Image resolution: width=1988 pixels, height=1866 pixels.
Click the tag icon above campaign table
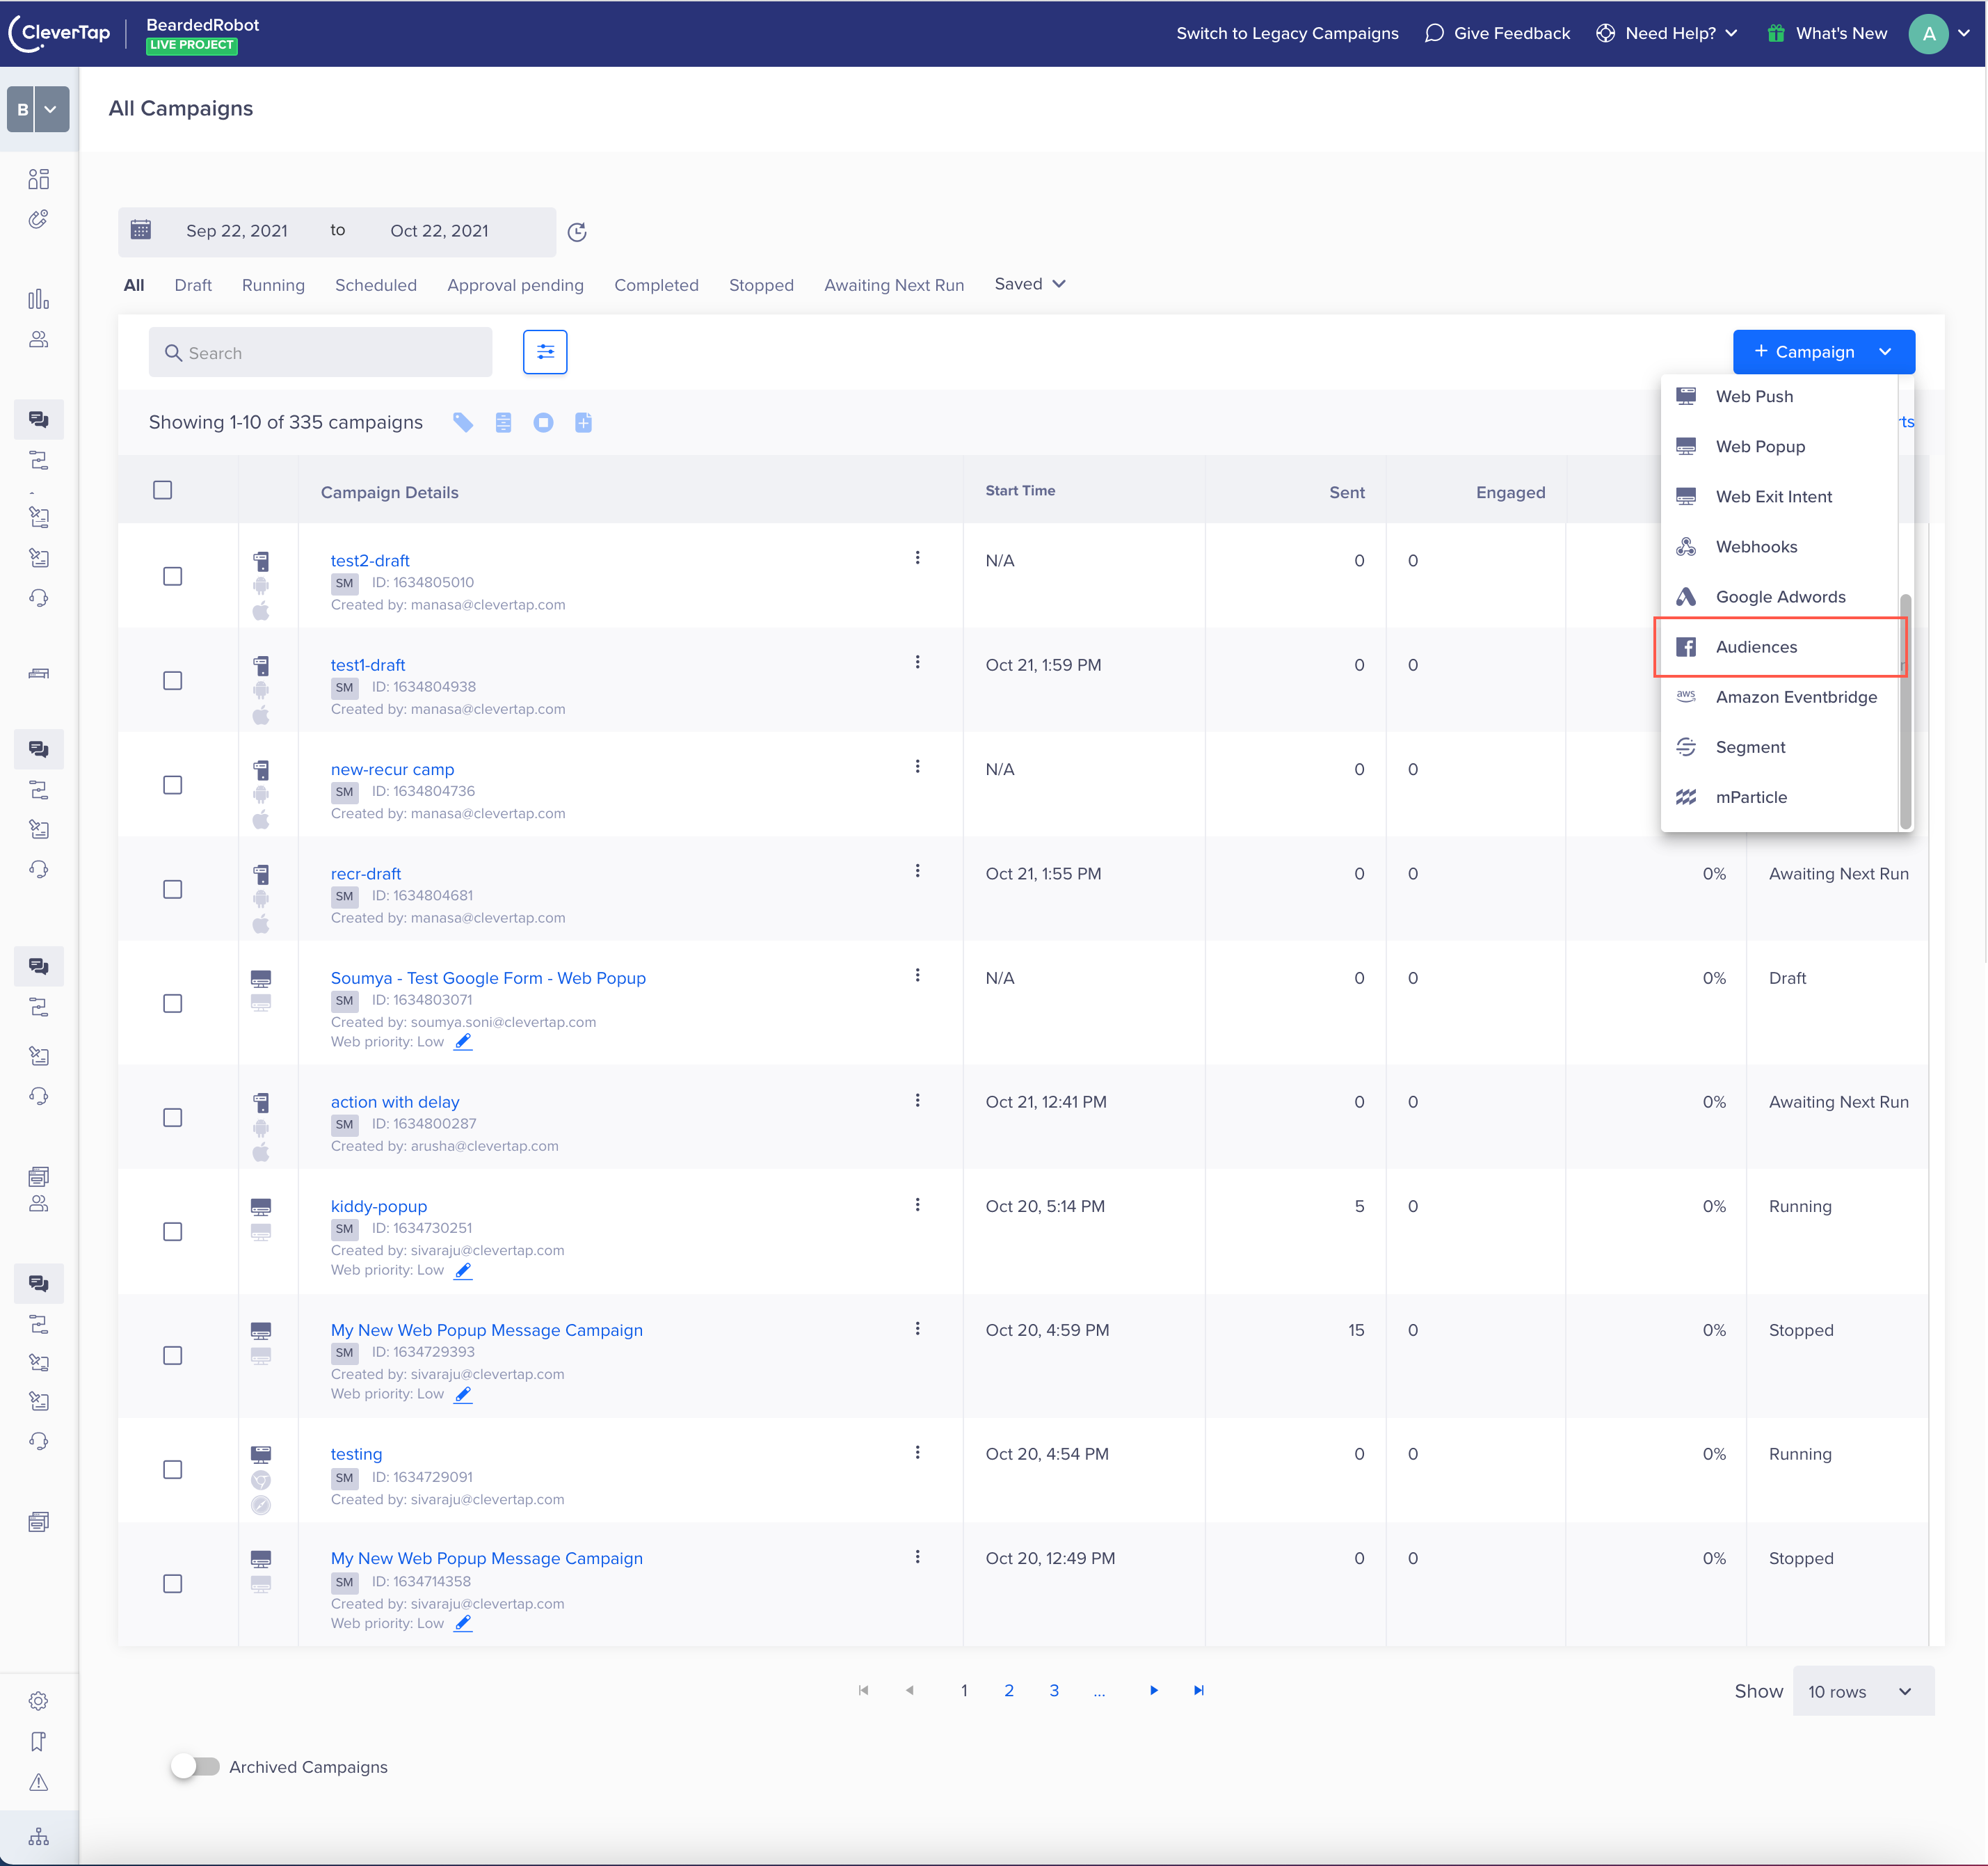click(x=462, y=423)
